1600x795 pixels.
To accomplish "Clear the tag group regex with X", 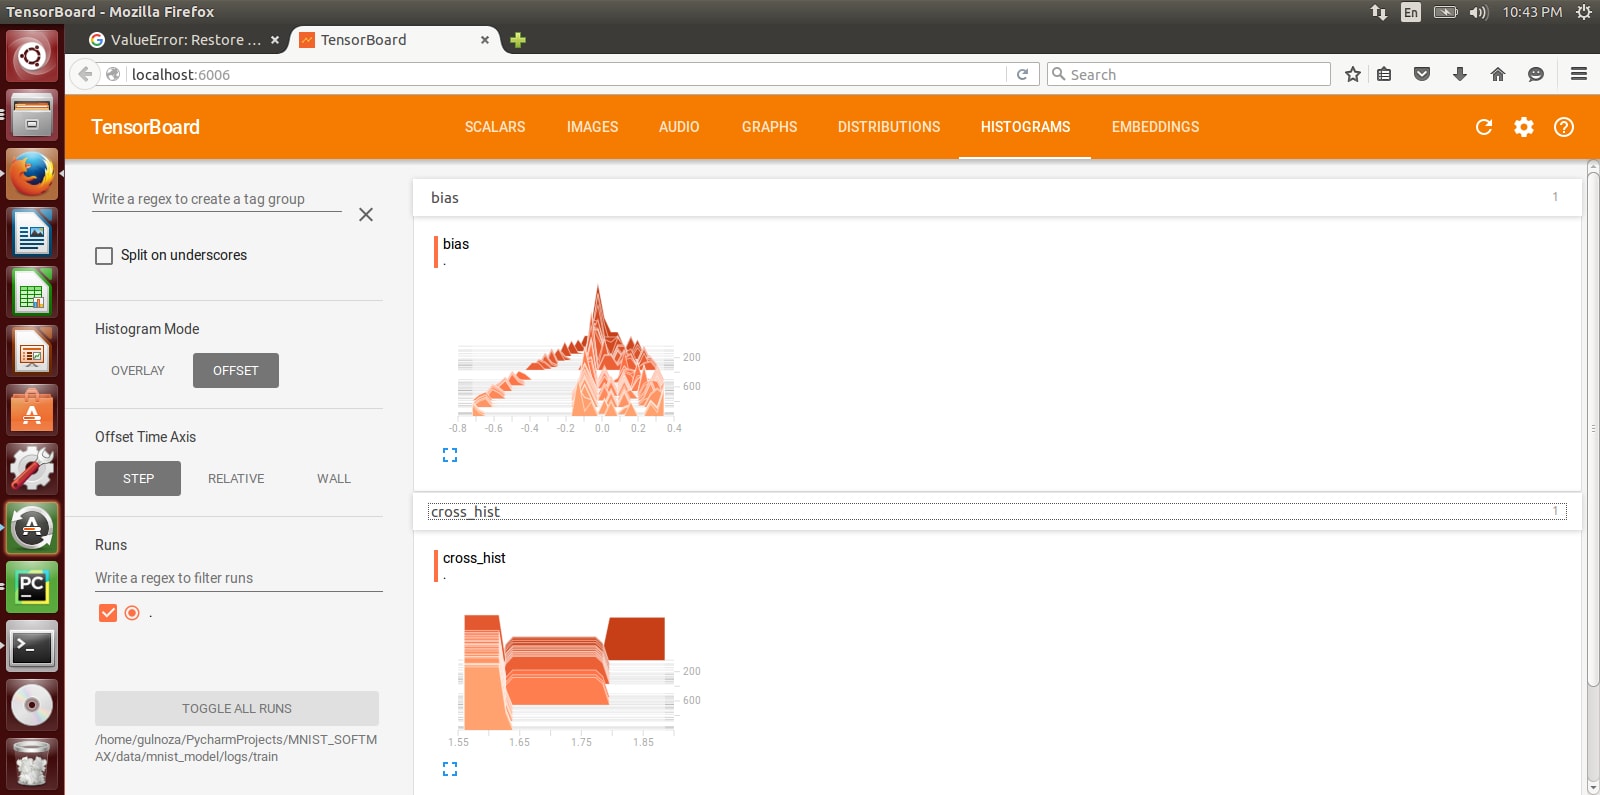I will tap(366, 215).
